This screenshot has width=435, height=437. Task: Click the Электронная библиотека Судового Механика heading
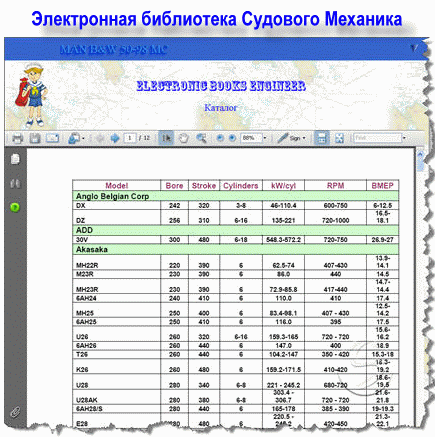coord(217,19)
